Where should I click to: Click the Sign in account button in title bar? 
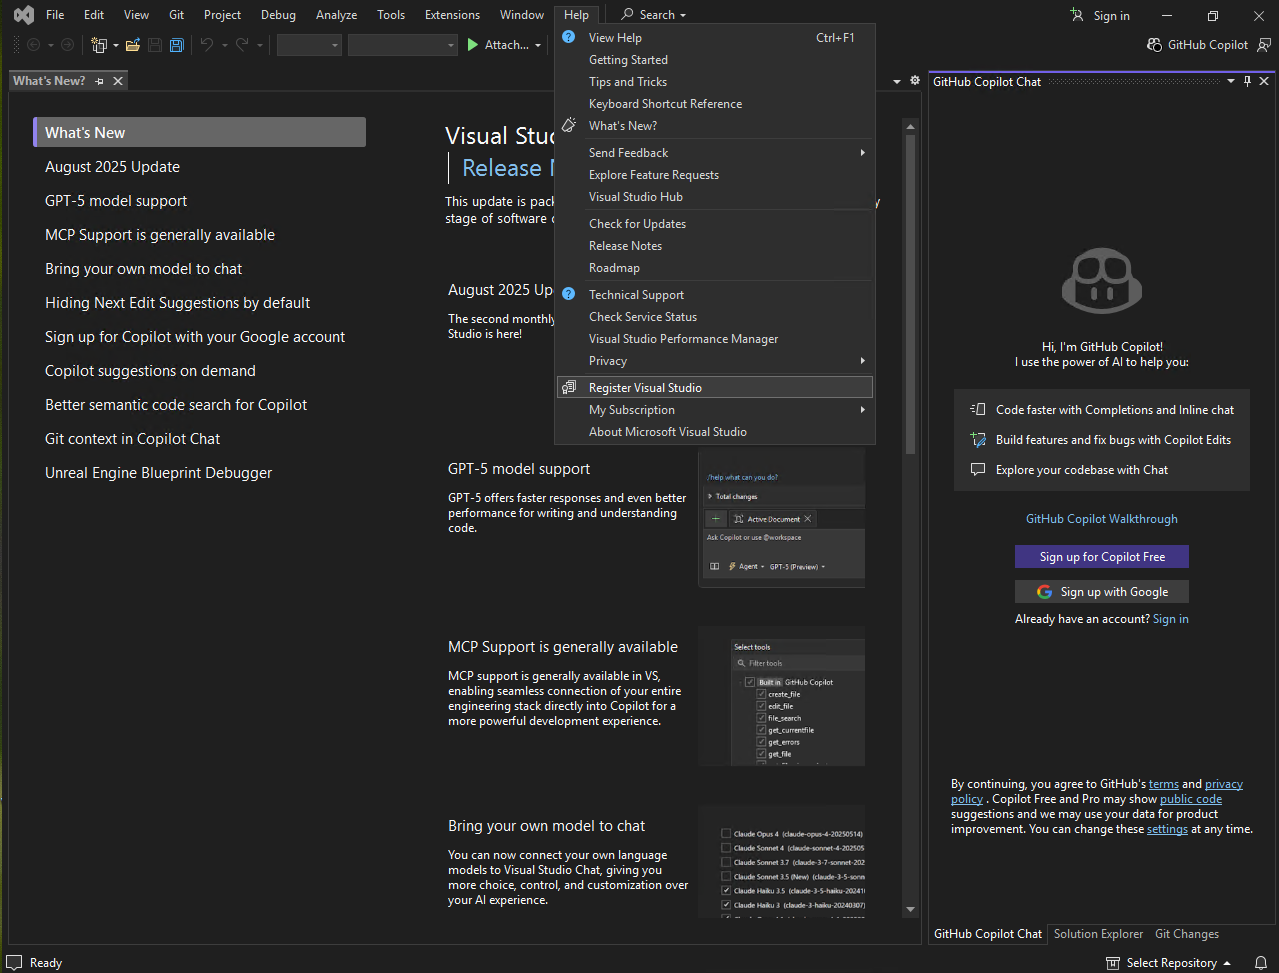[1100, 15]
